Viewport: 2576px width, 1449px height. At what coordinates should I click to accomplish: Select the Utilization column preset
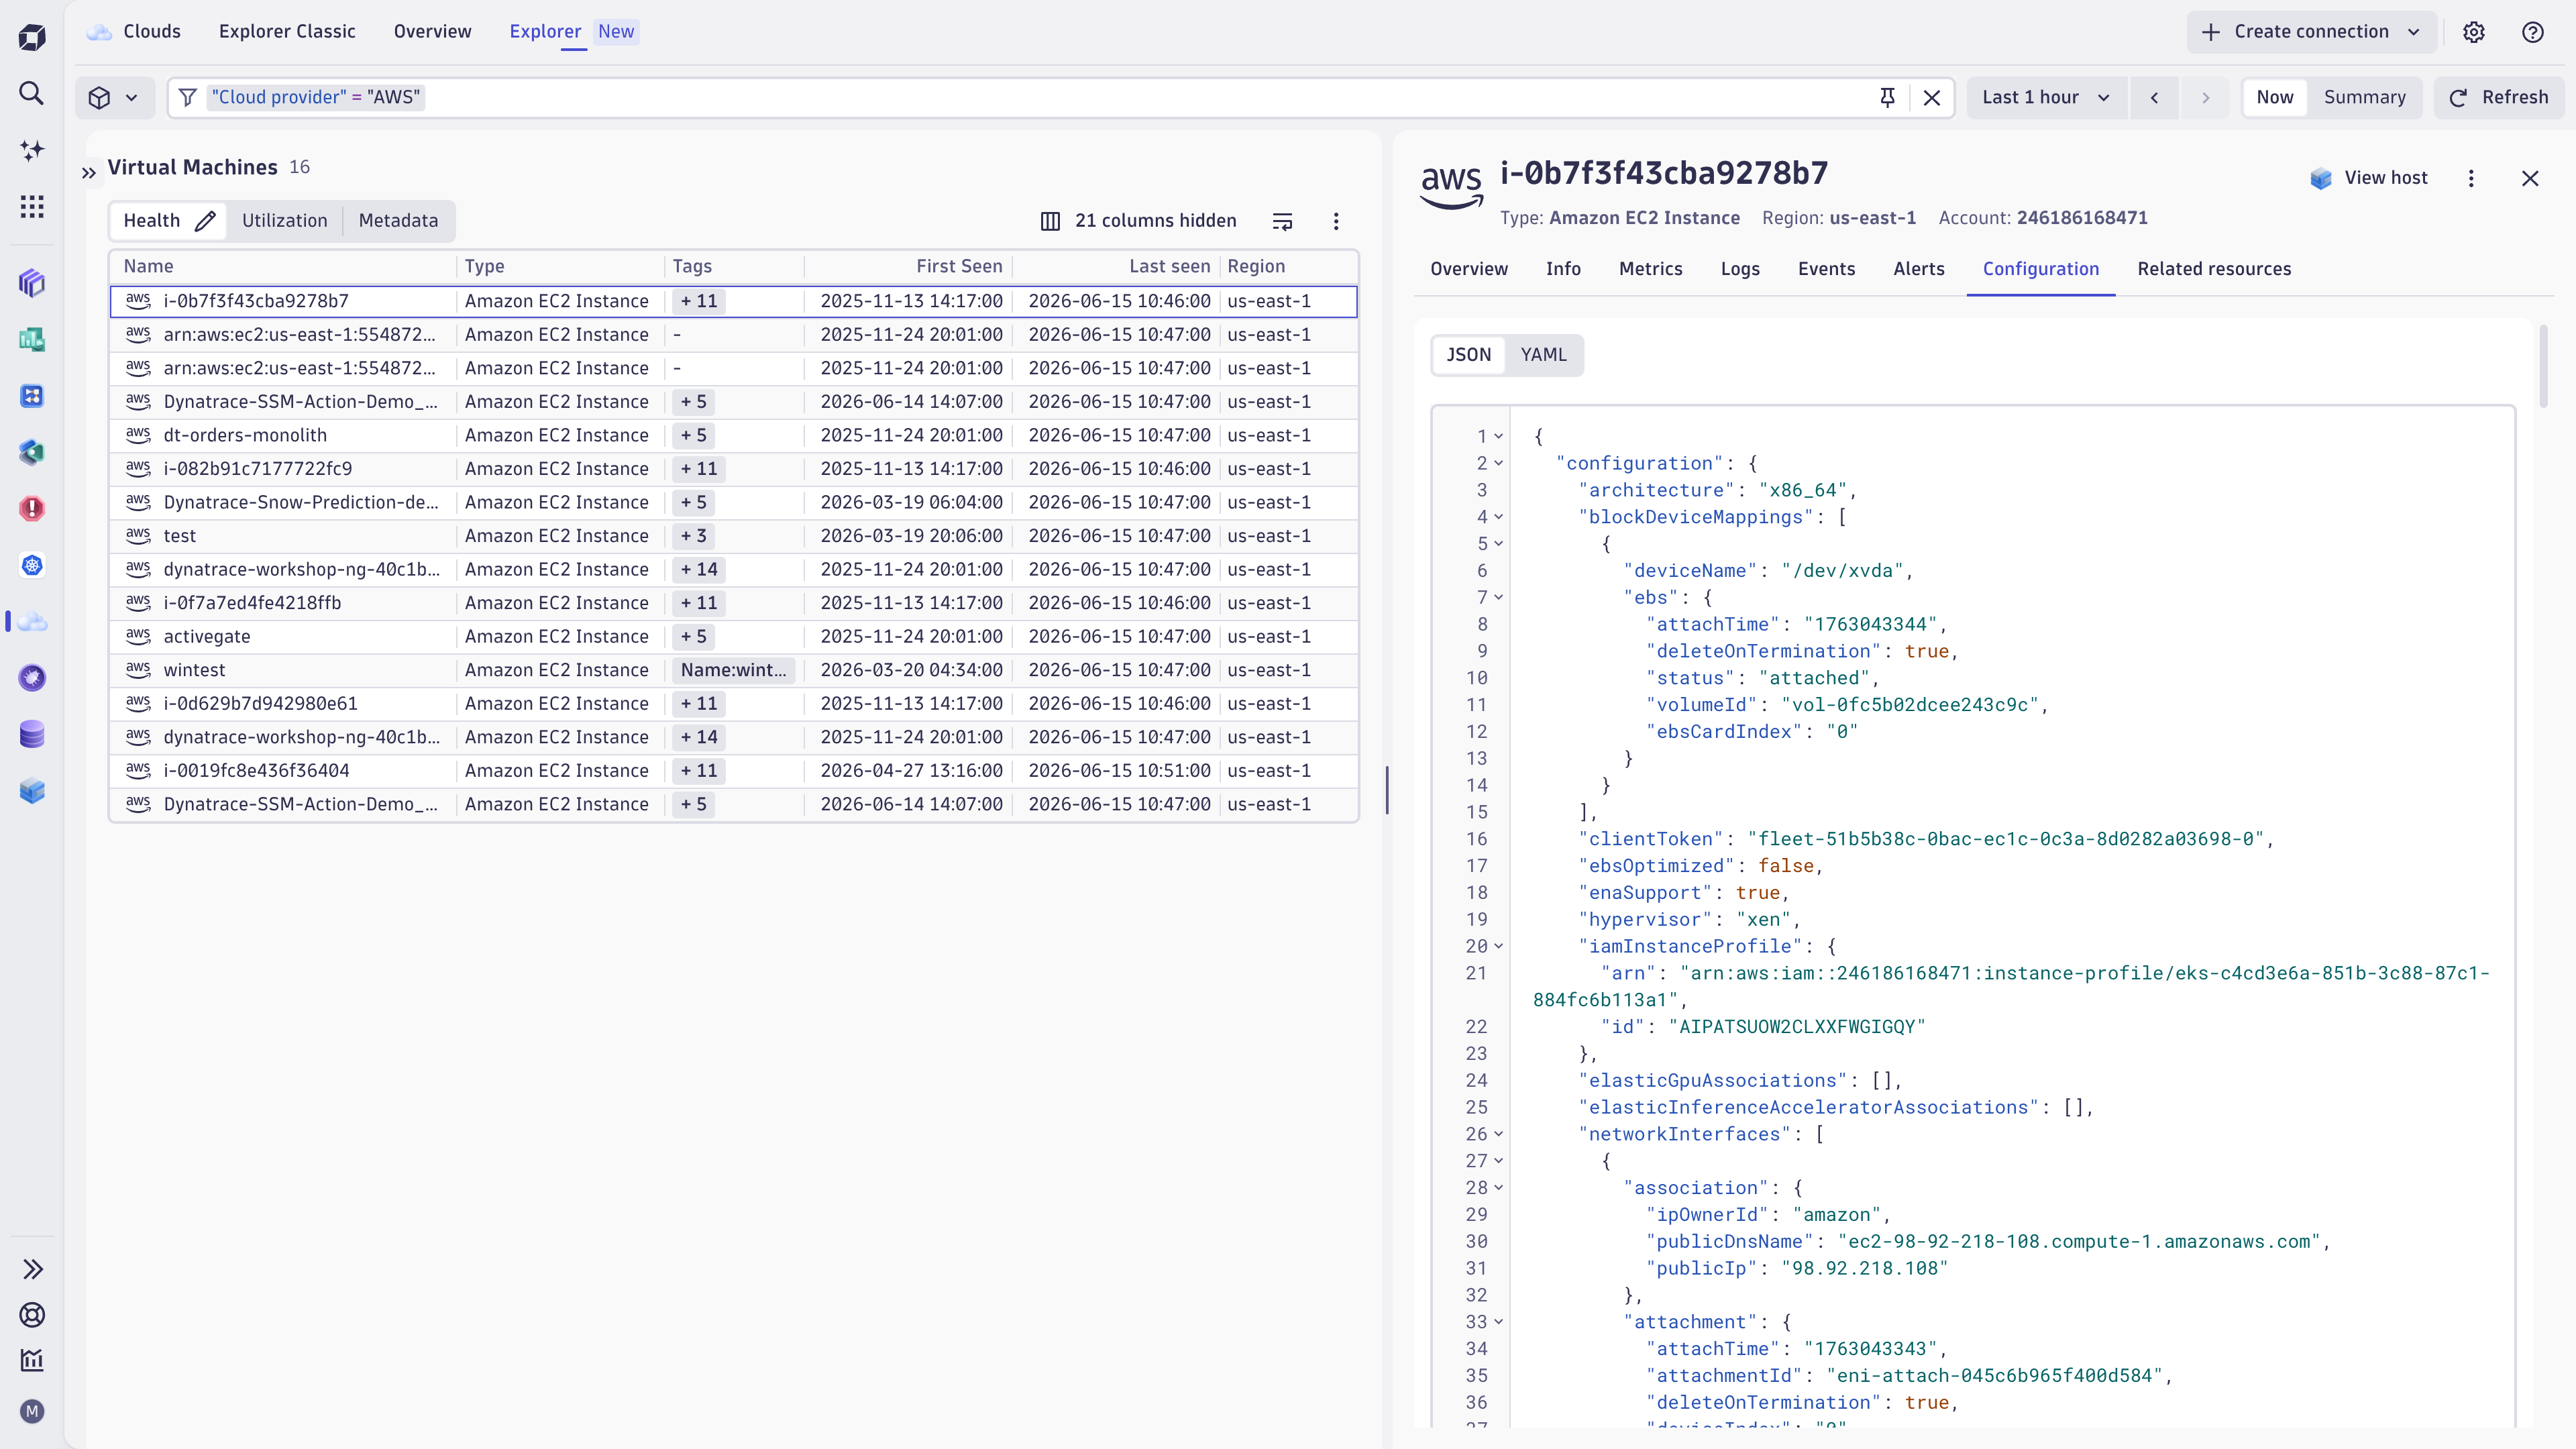[x=284, y=221]
